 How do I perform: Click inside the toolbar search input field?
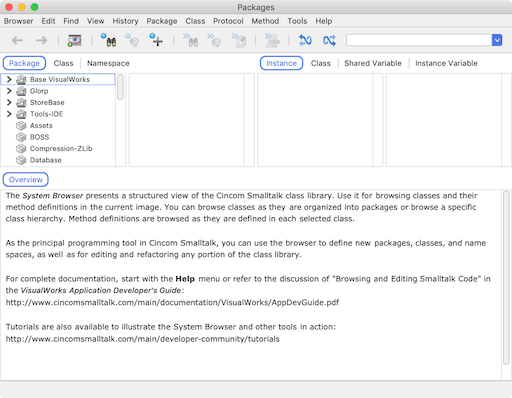point(419,40)
